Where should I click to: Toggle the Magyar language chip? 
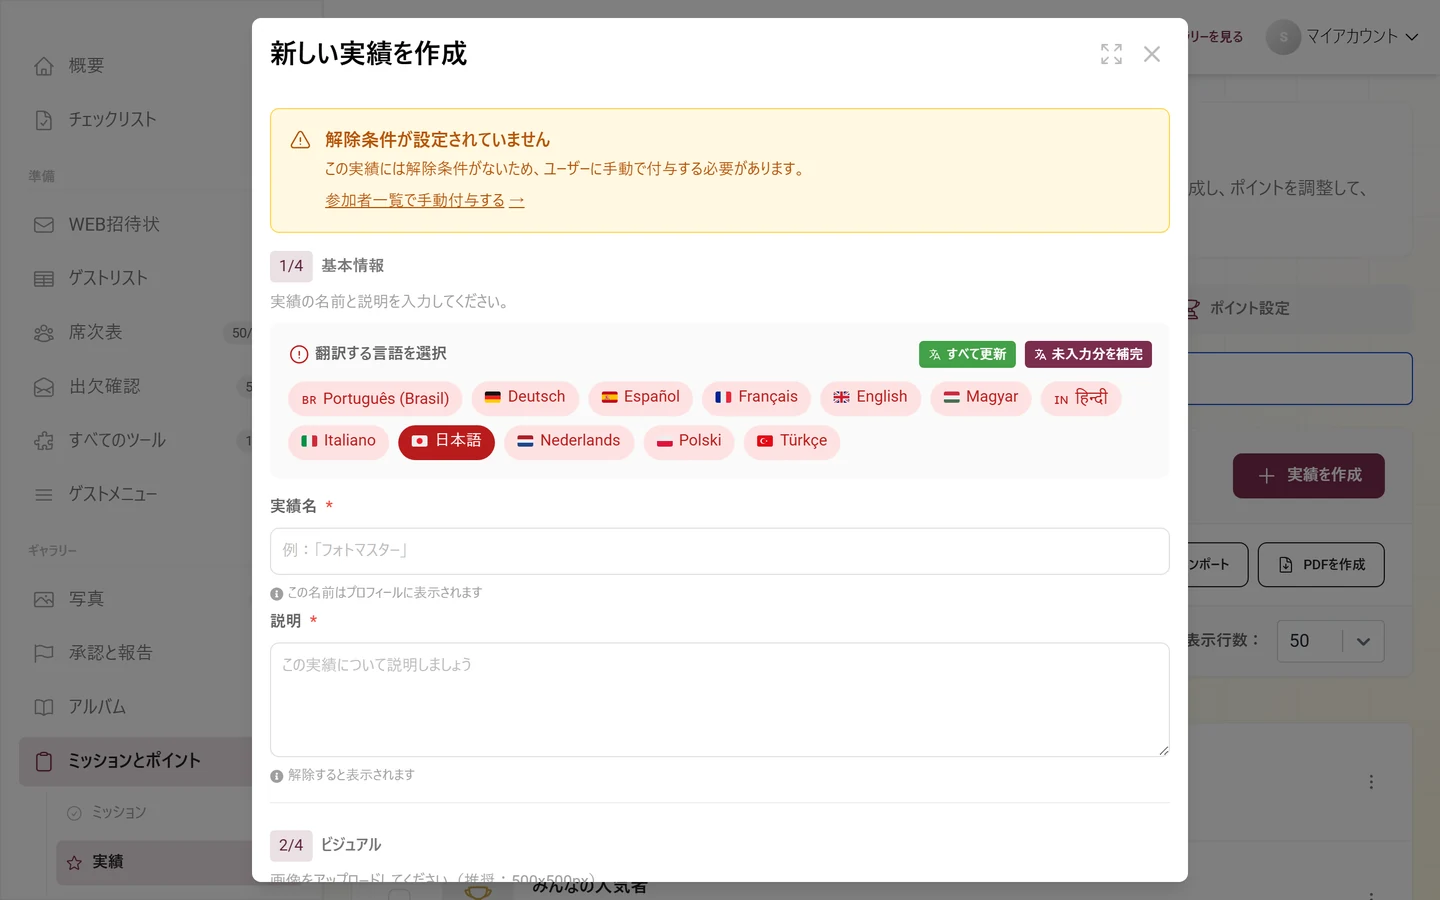point(981,397)
